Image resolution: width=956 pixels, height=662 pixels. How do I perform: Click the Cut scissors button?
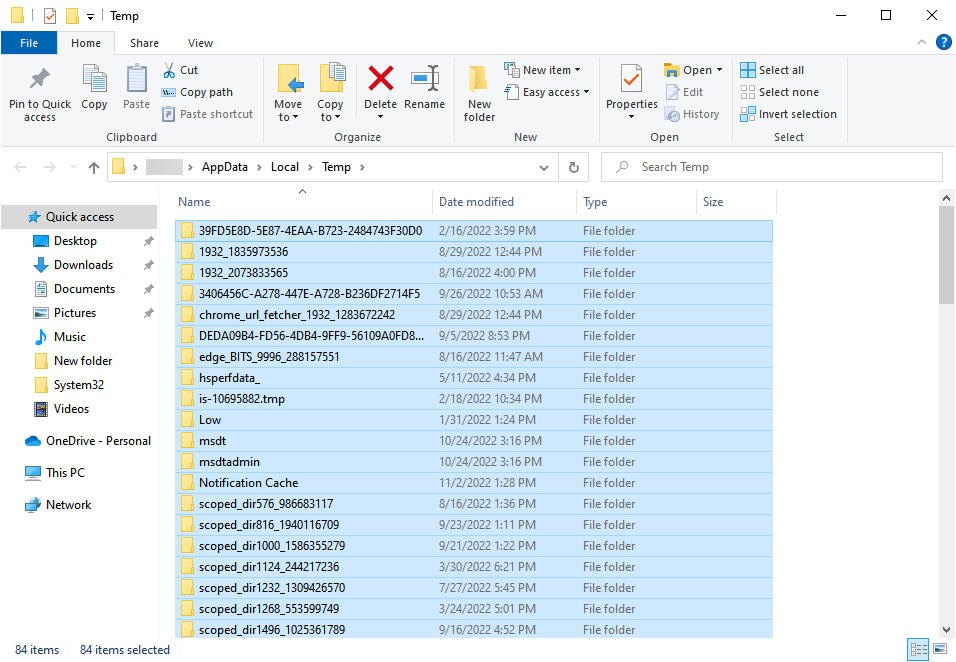(x=180, y=70)
